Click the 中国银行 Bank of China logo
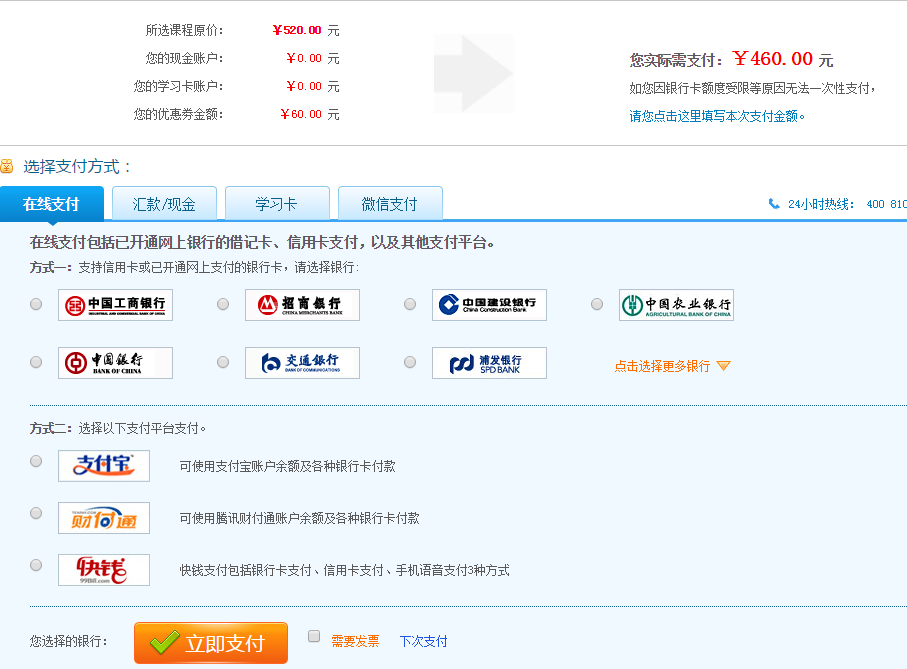 (115, 363)
